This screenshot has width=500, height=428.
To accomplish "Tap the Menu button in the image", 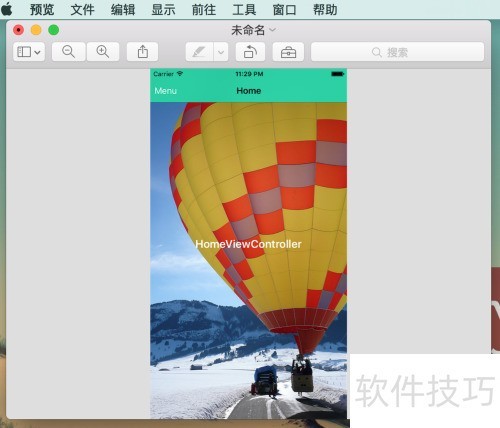I will [x=166, y=91].
